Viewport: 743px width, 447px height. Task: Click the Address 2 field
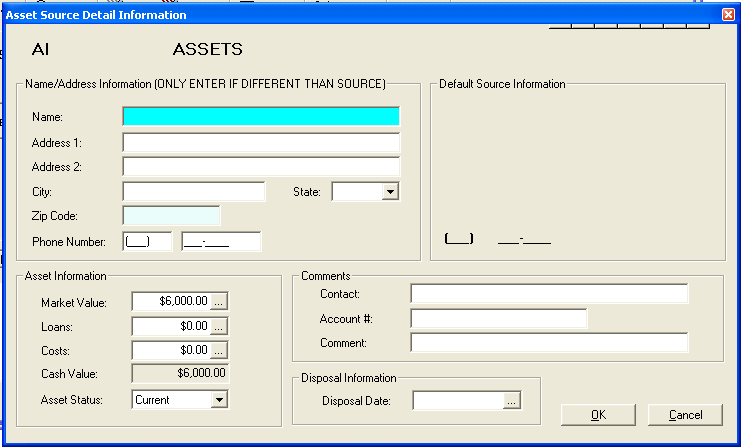(x=261, y=167)
